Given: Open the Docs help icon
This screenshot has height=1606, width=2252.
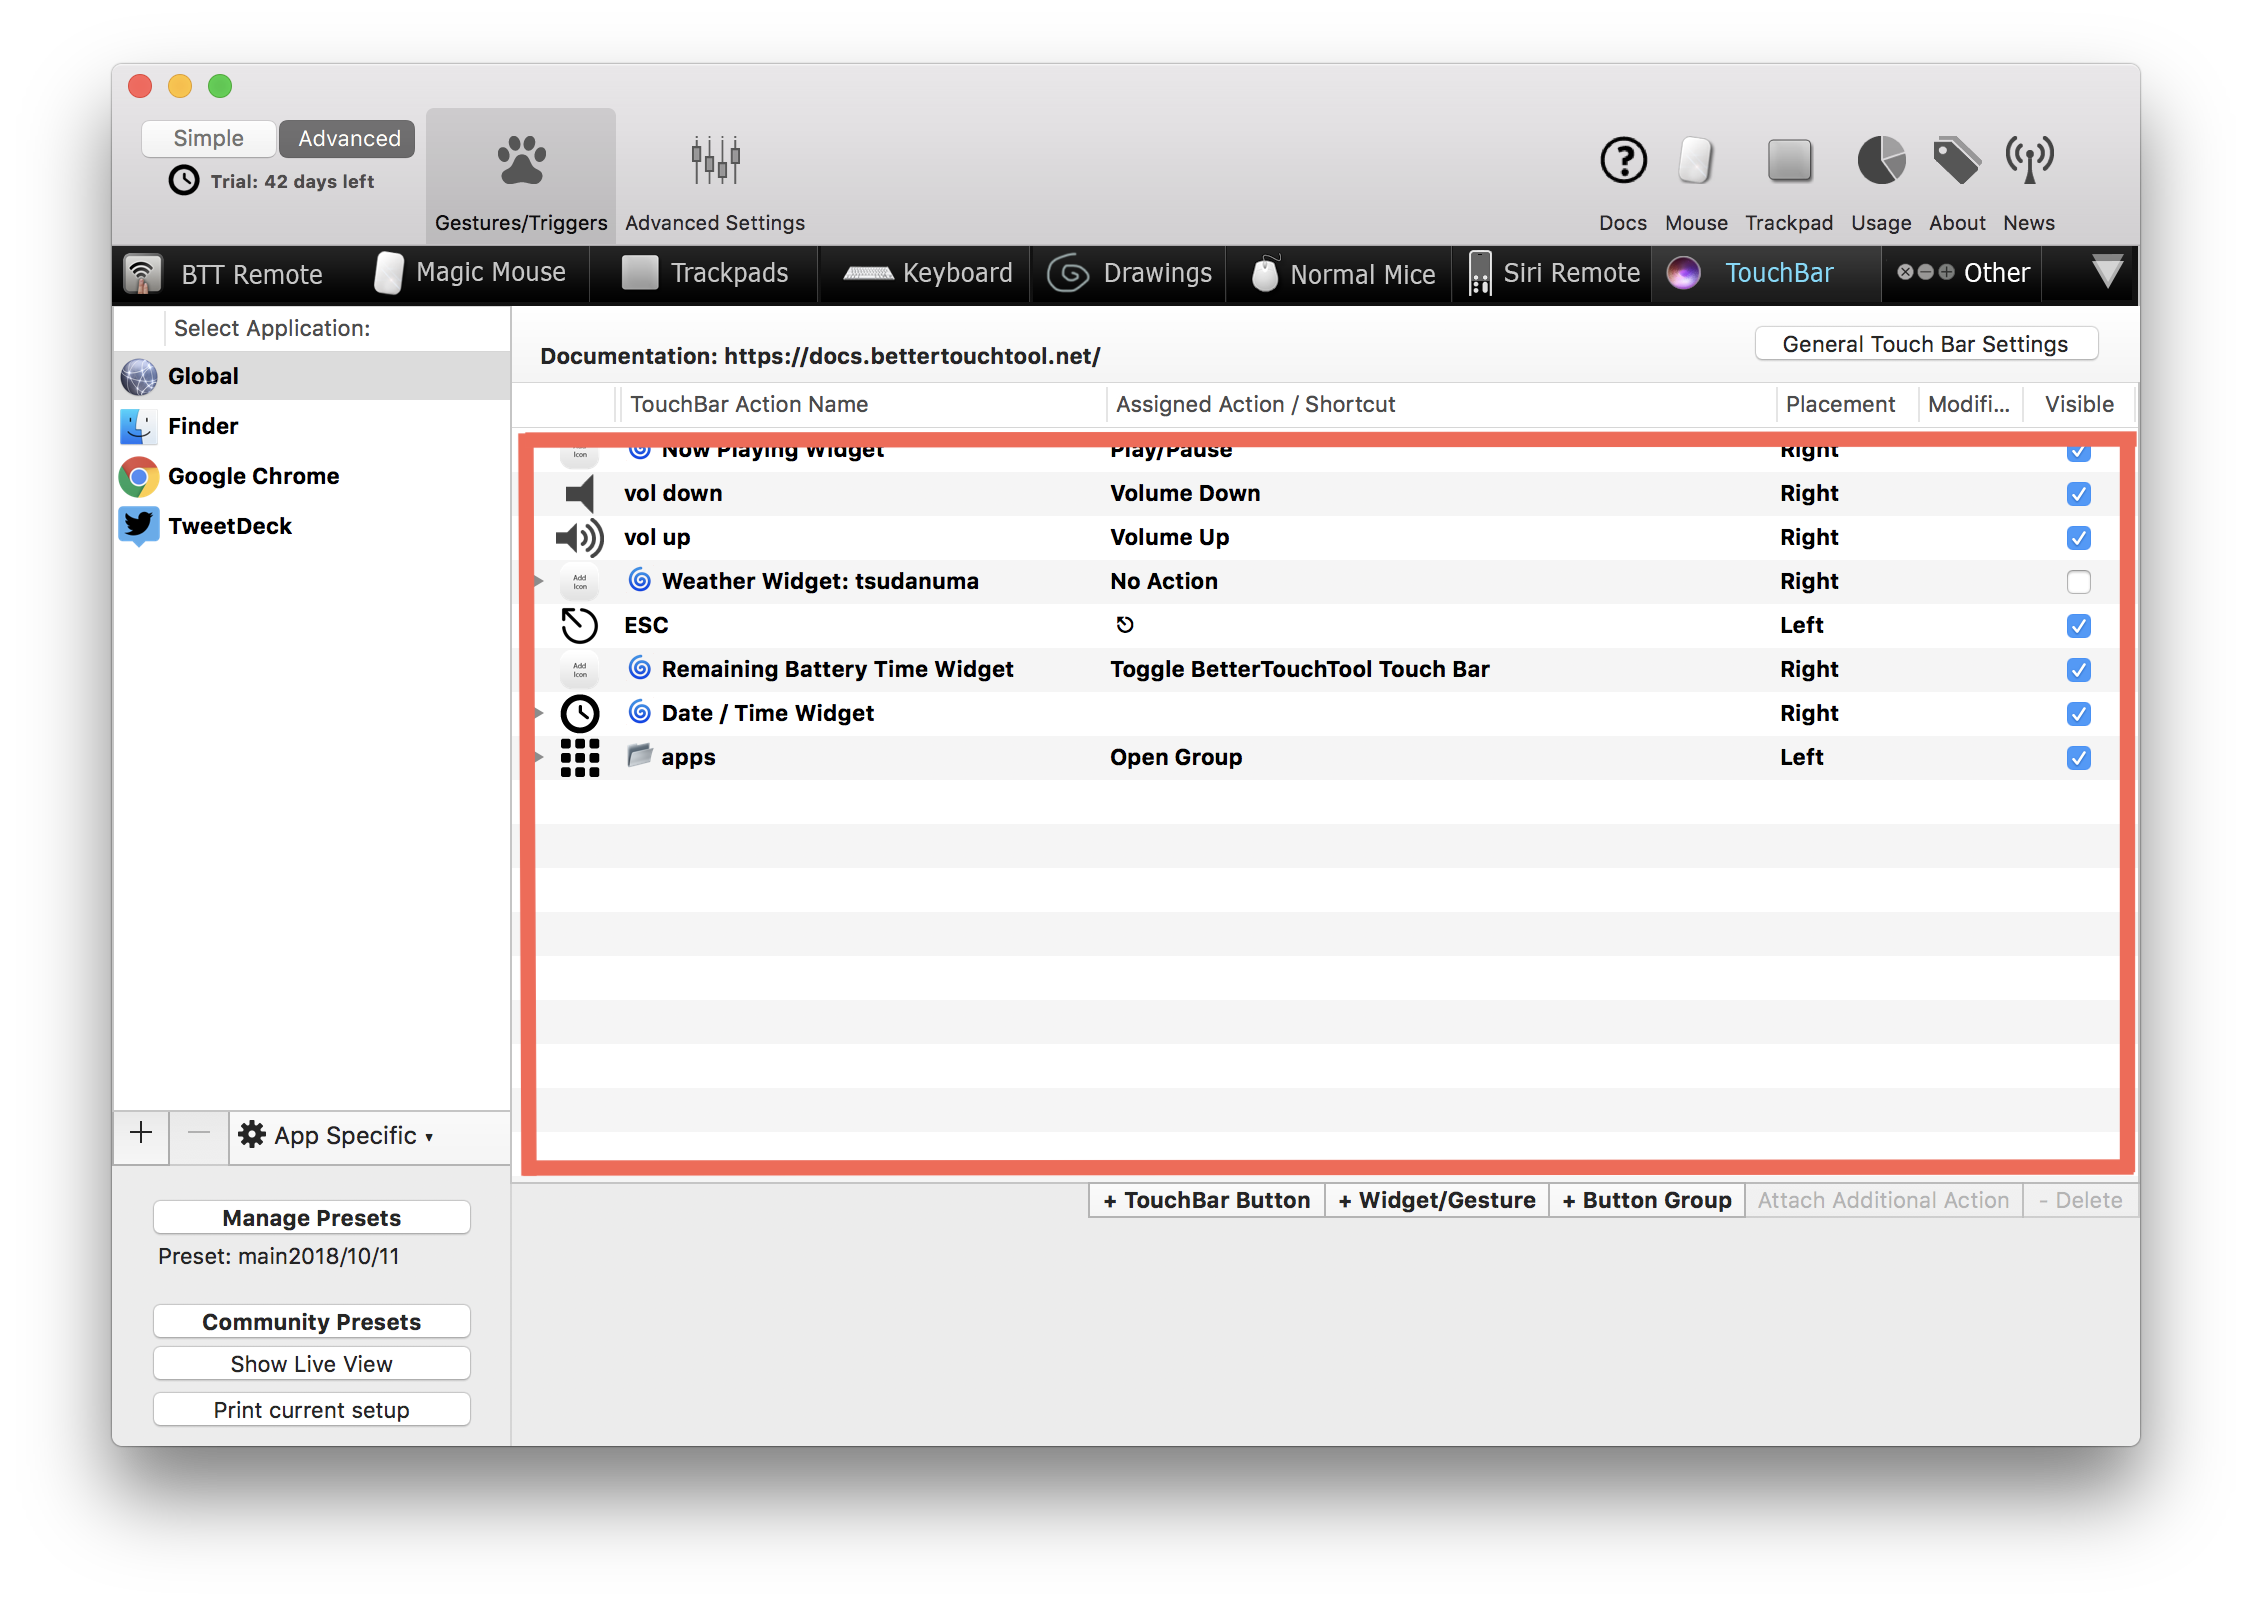Looking at the screenshot, I should click(1623, 161).
